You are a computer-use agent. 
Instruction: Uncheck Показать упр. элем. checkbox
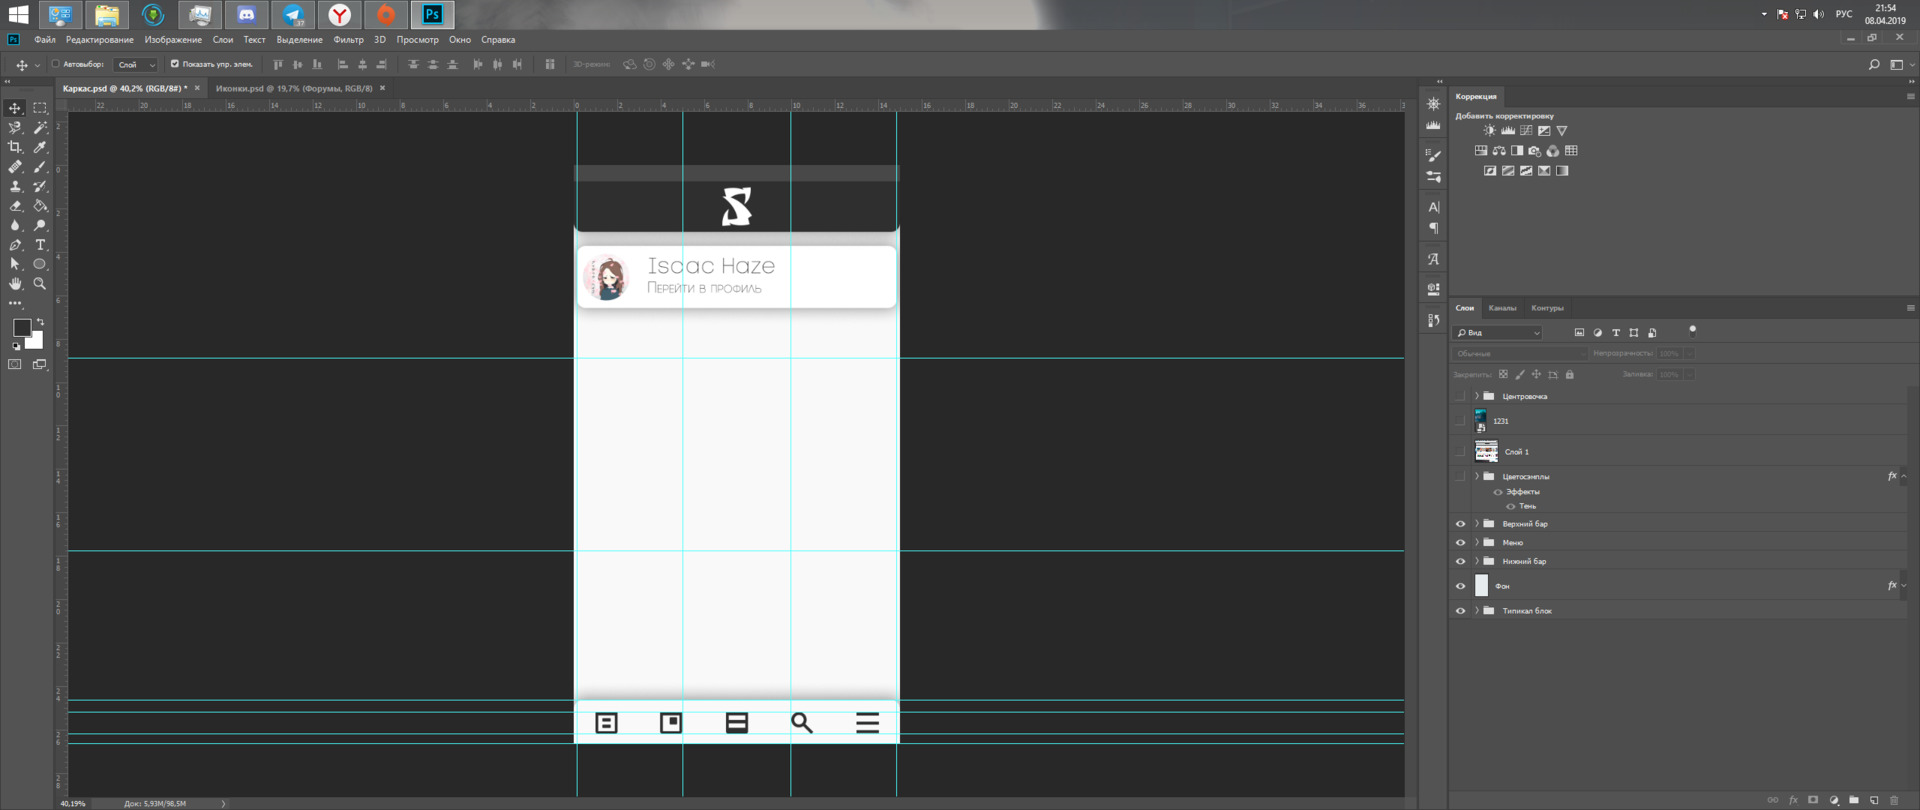coord(175,64)
